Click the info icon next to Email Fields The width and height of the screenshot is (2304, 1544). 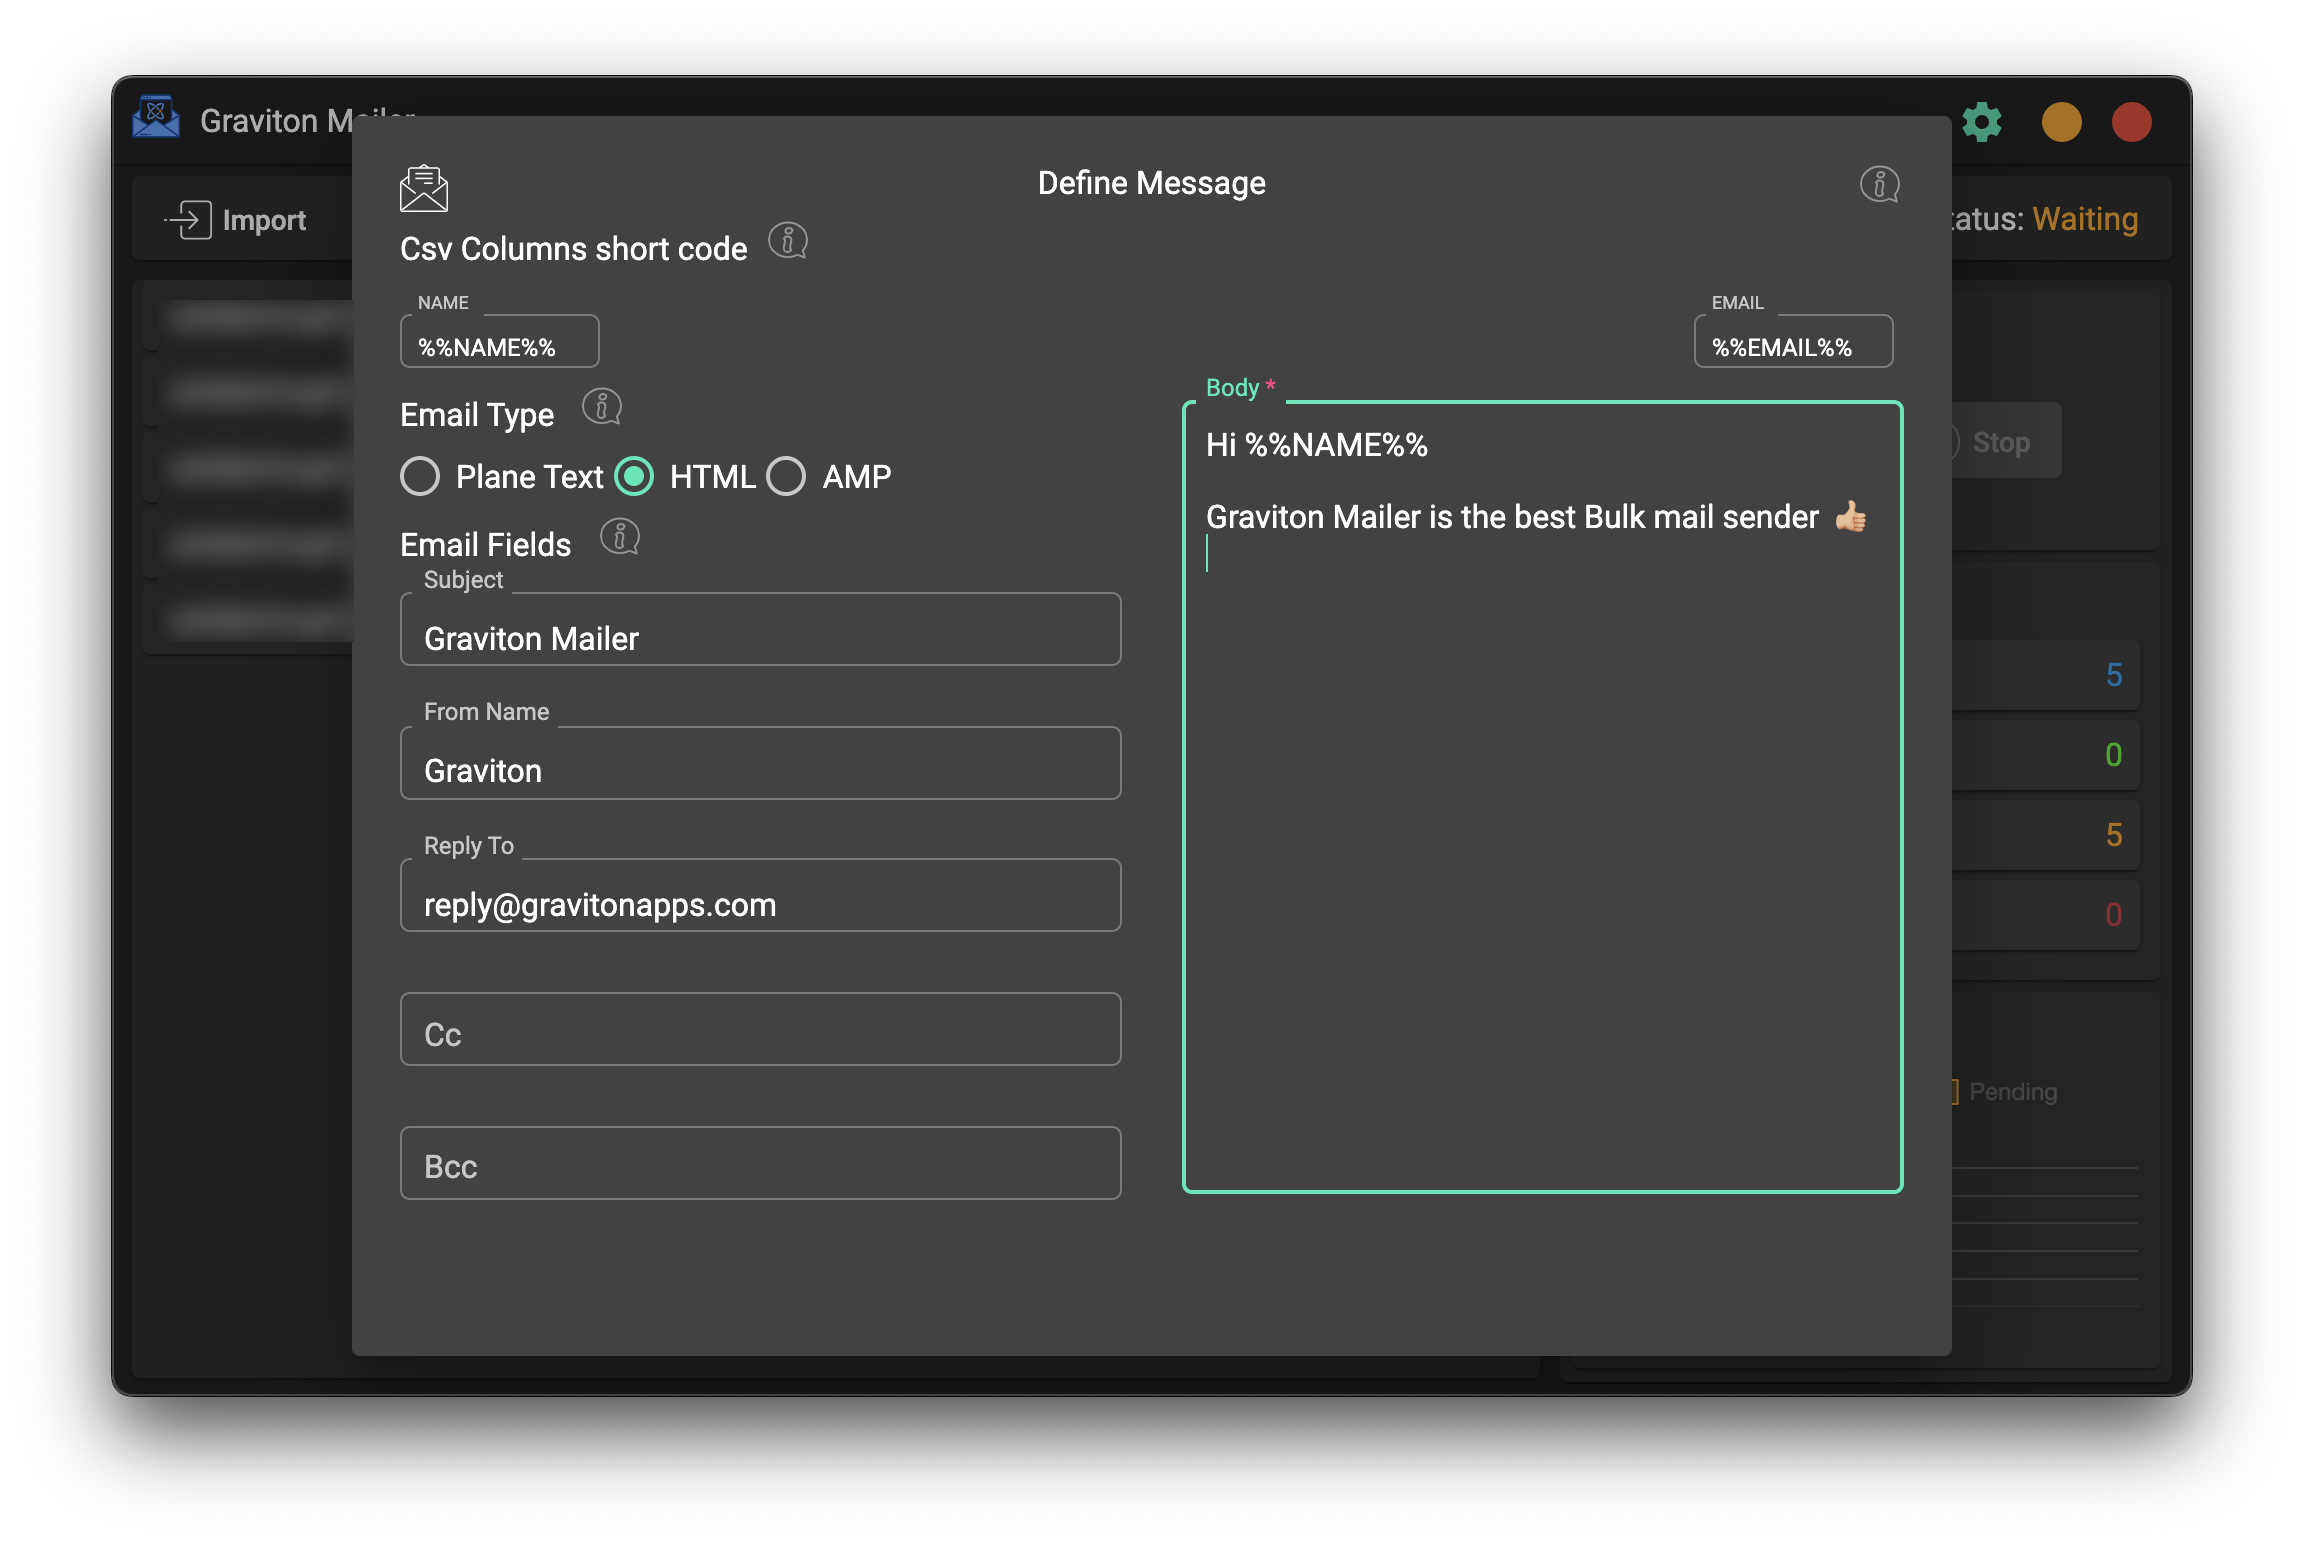pyautogui.click(x=620, y=536)
